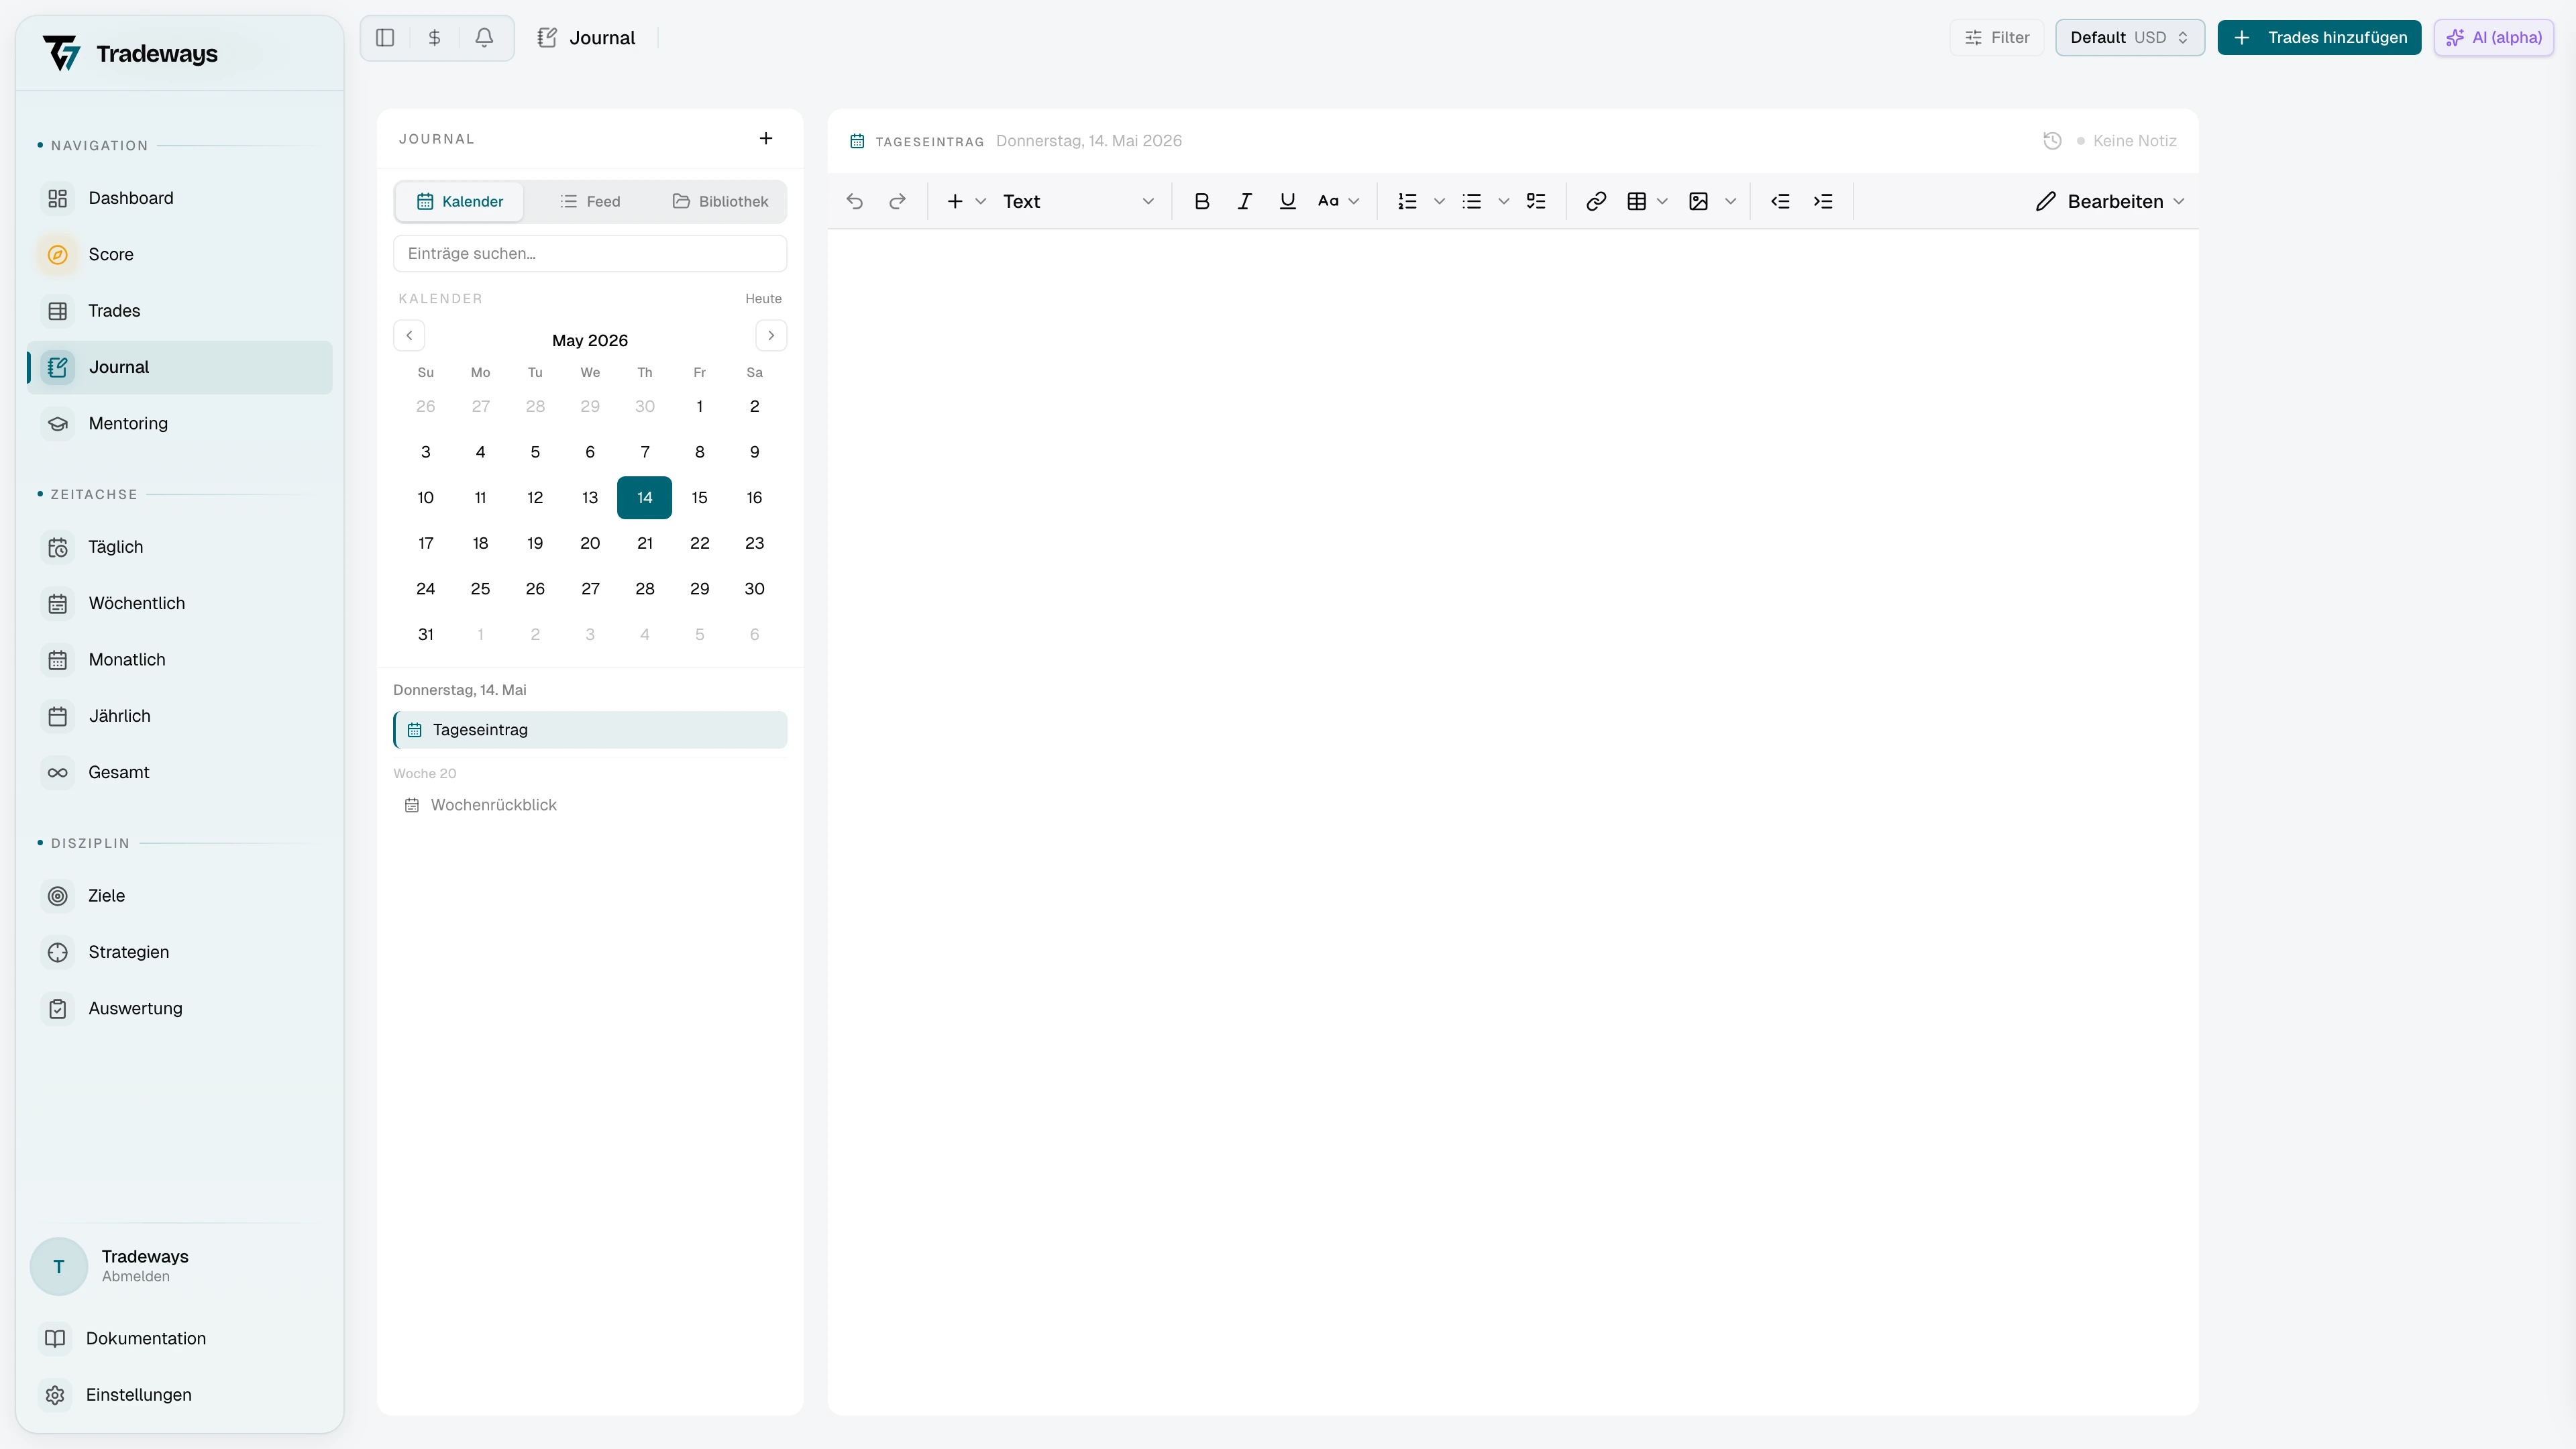Select Wöchentlich timeline view

click(180, 603)
